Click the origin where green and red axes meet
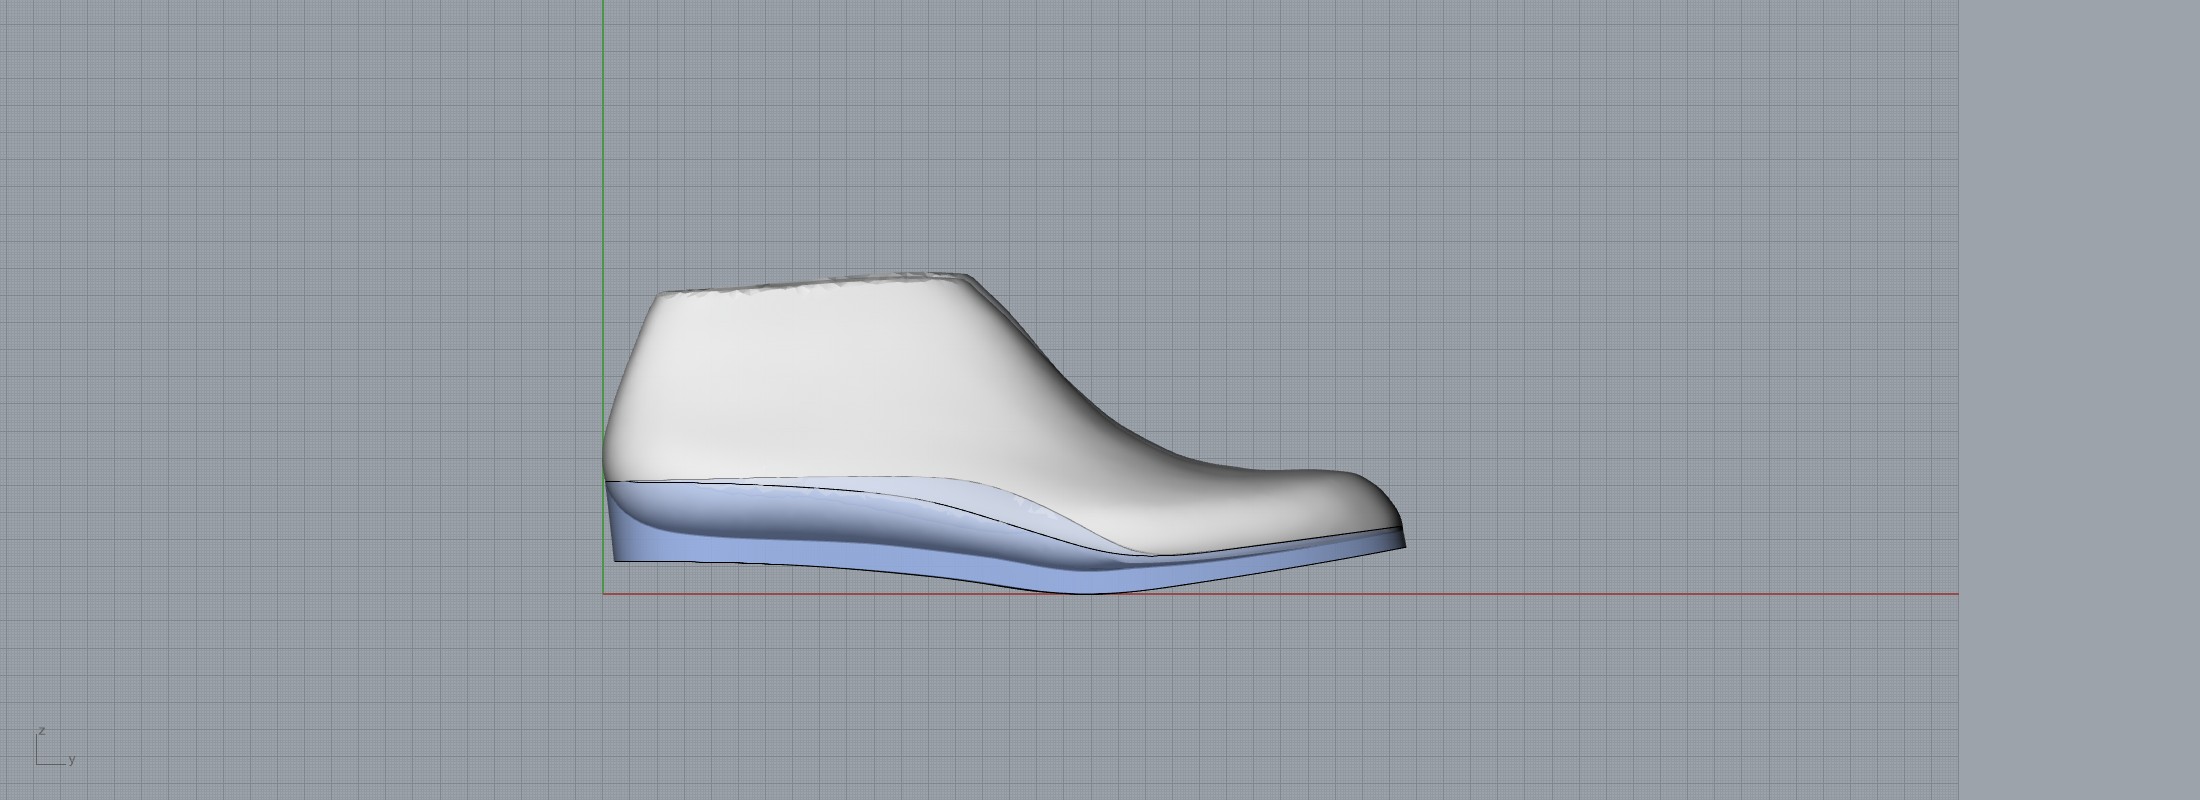Image resolution: width=2200 pixels, height=800 pixels. click(x=603, y=594)
